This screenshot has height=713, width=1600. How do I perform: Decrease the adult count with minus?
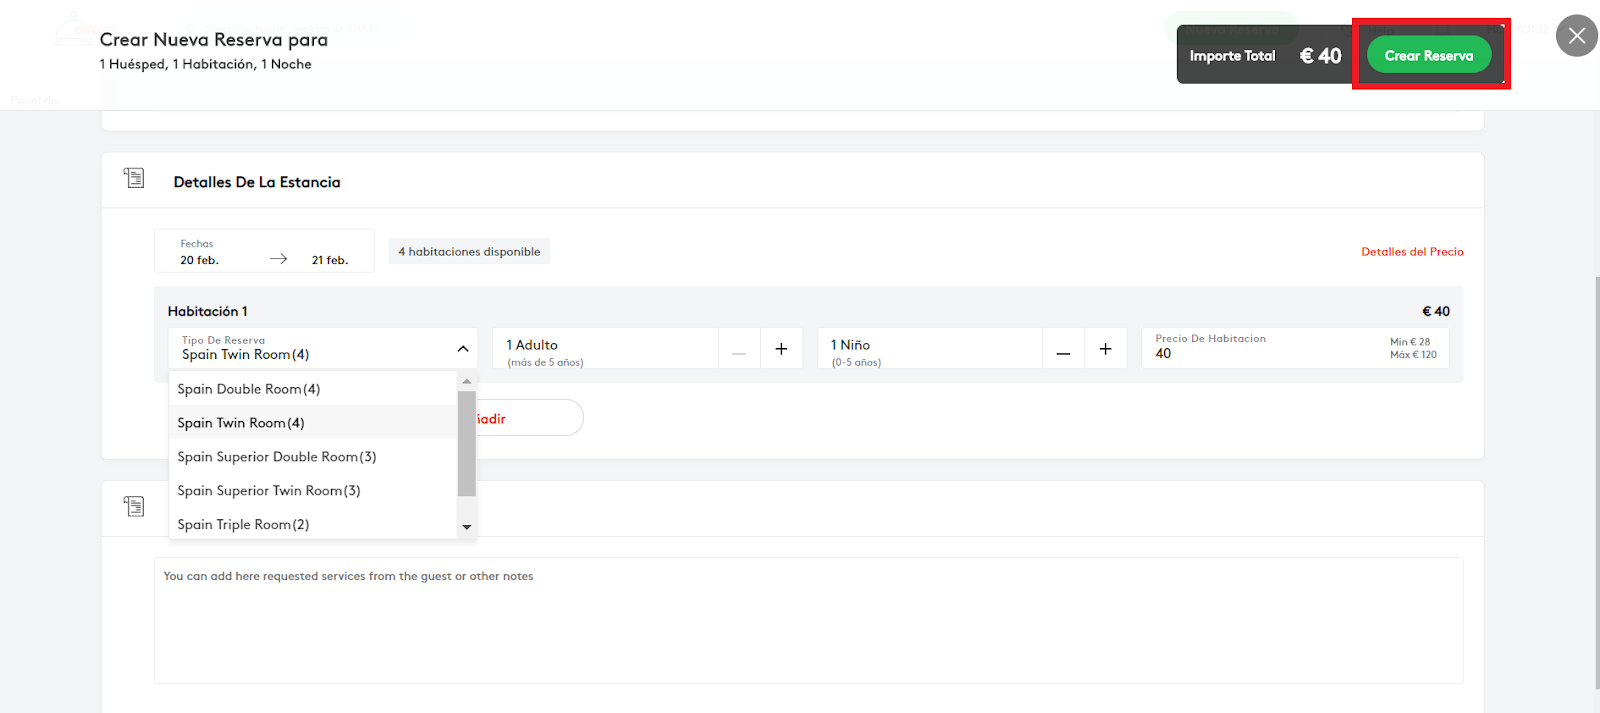[739, 349]
